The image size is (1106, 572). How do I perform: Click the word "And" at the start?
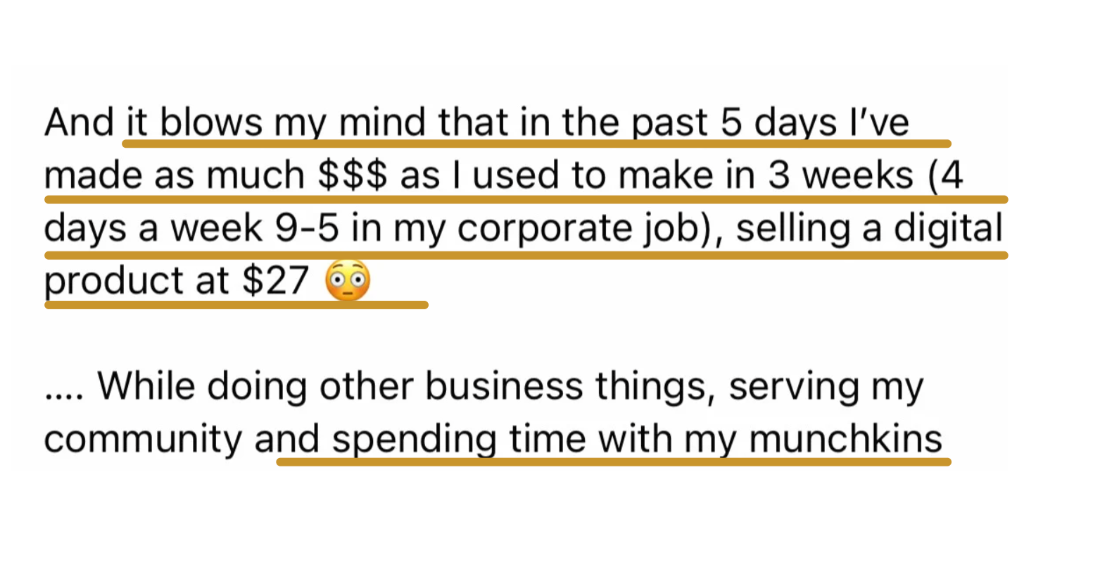tap(79, 123)
